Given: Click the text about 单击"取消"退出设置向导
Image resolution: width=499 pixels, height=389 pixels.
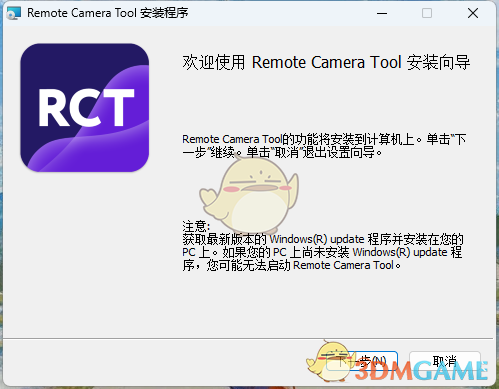Looking at the screenshot, I should [x=314, y=153].
